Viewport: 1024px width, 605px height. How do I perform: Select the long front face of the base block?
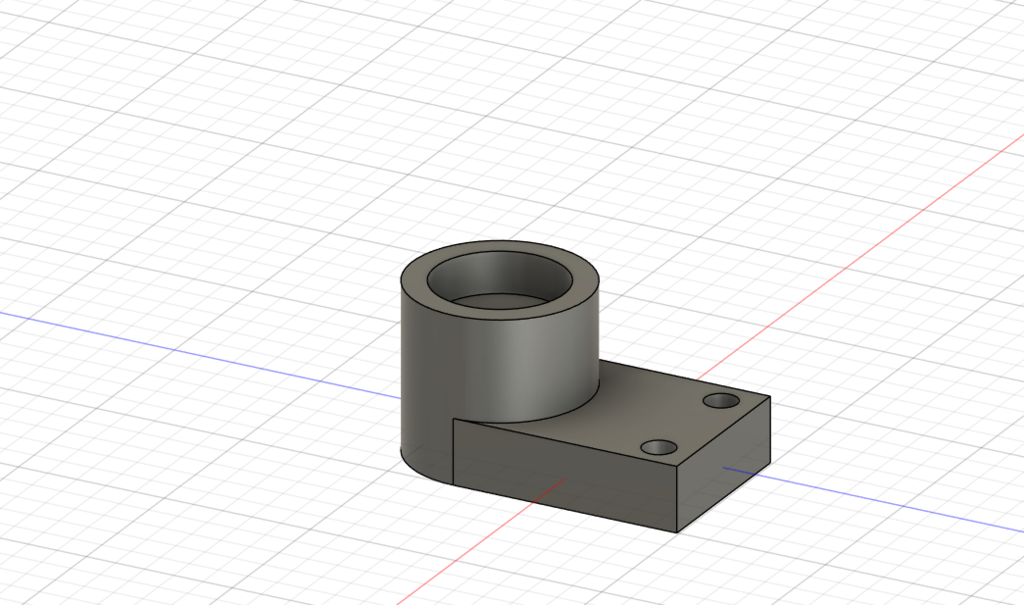point(565,476)
